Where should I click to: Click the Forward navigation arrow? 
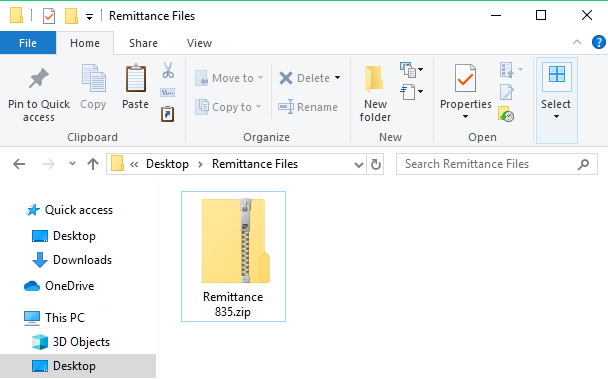[48, 164]
